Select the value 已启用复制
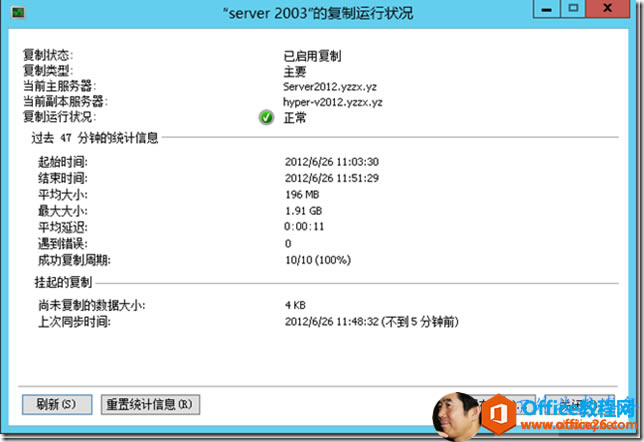This screenshot has height=442, width=644. (312, 55)
